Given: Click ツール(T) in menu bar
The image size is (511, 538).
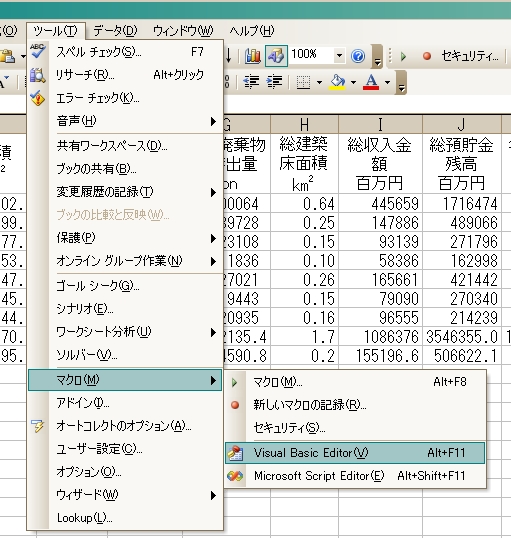Looking at the screenshot, I should click(x=55, y=31).
